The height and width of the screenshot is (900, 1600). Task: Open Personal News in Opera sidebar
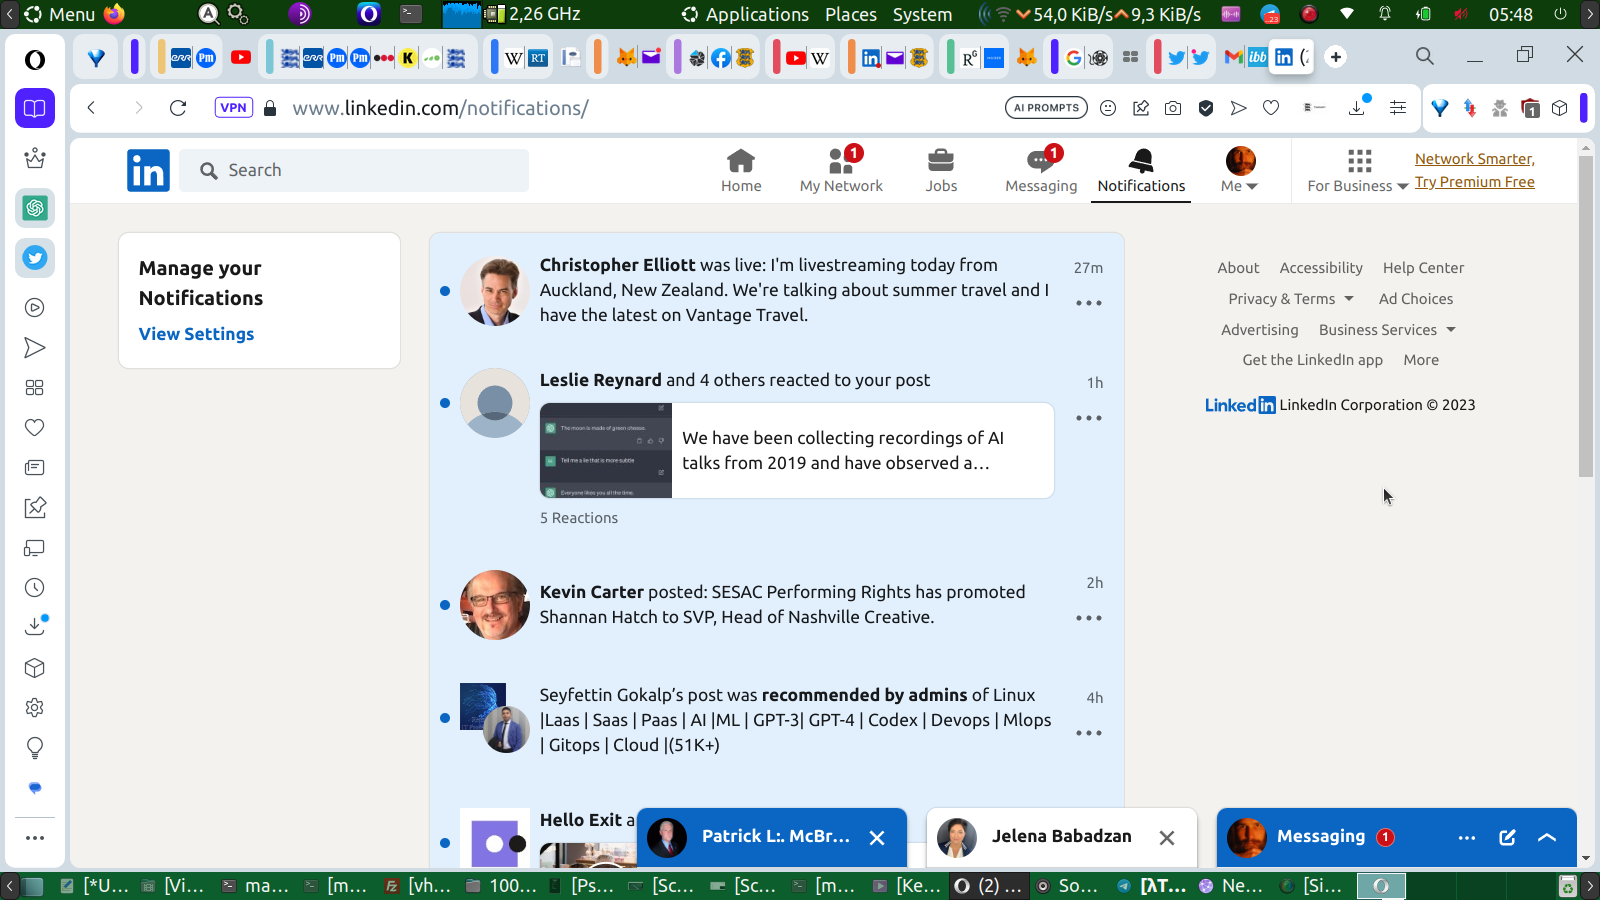click(x=35, y=468)
